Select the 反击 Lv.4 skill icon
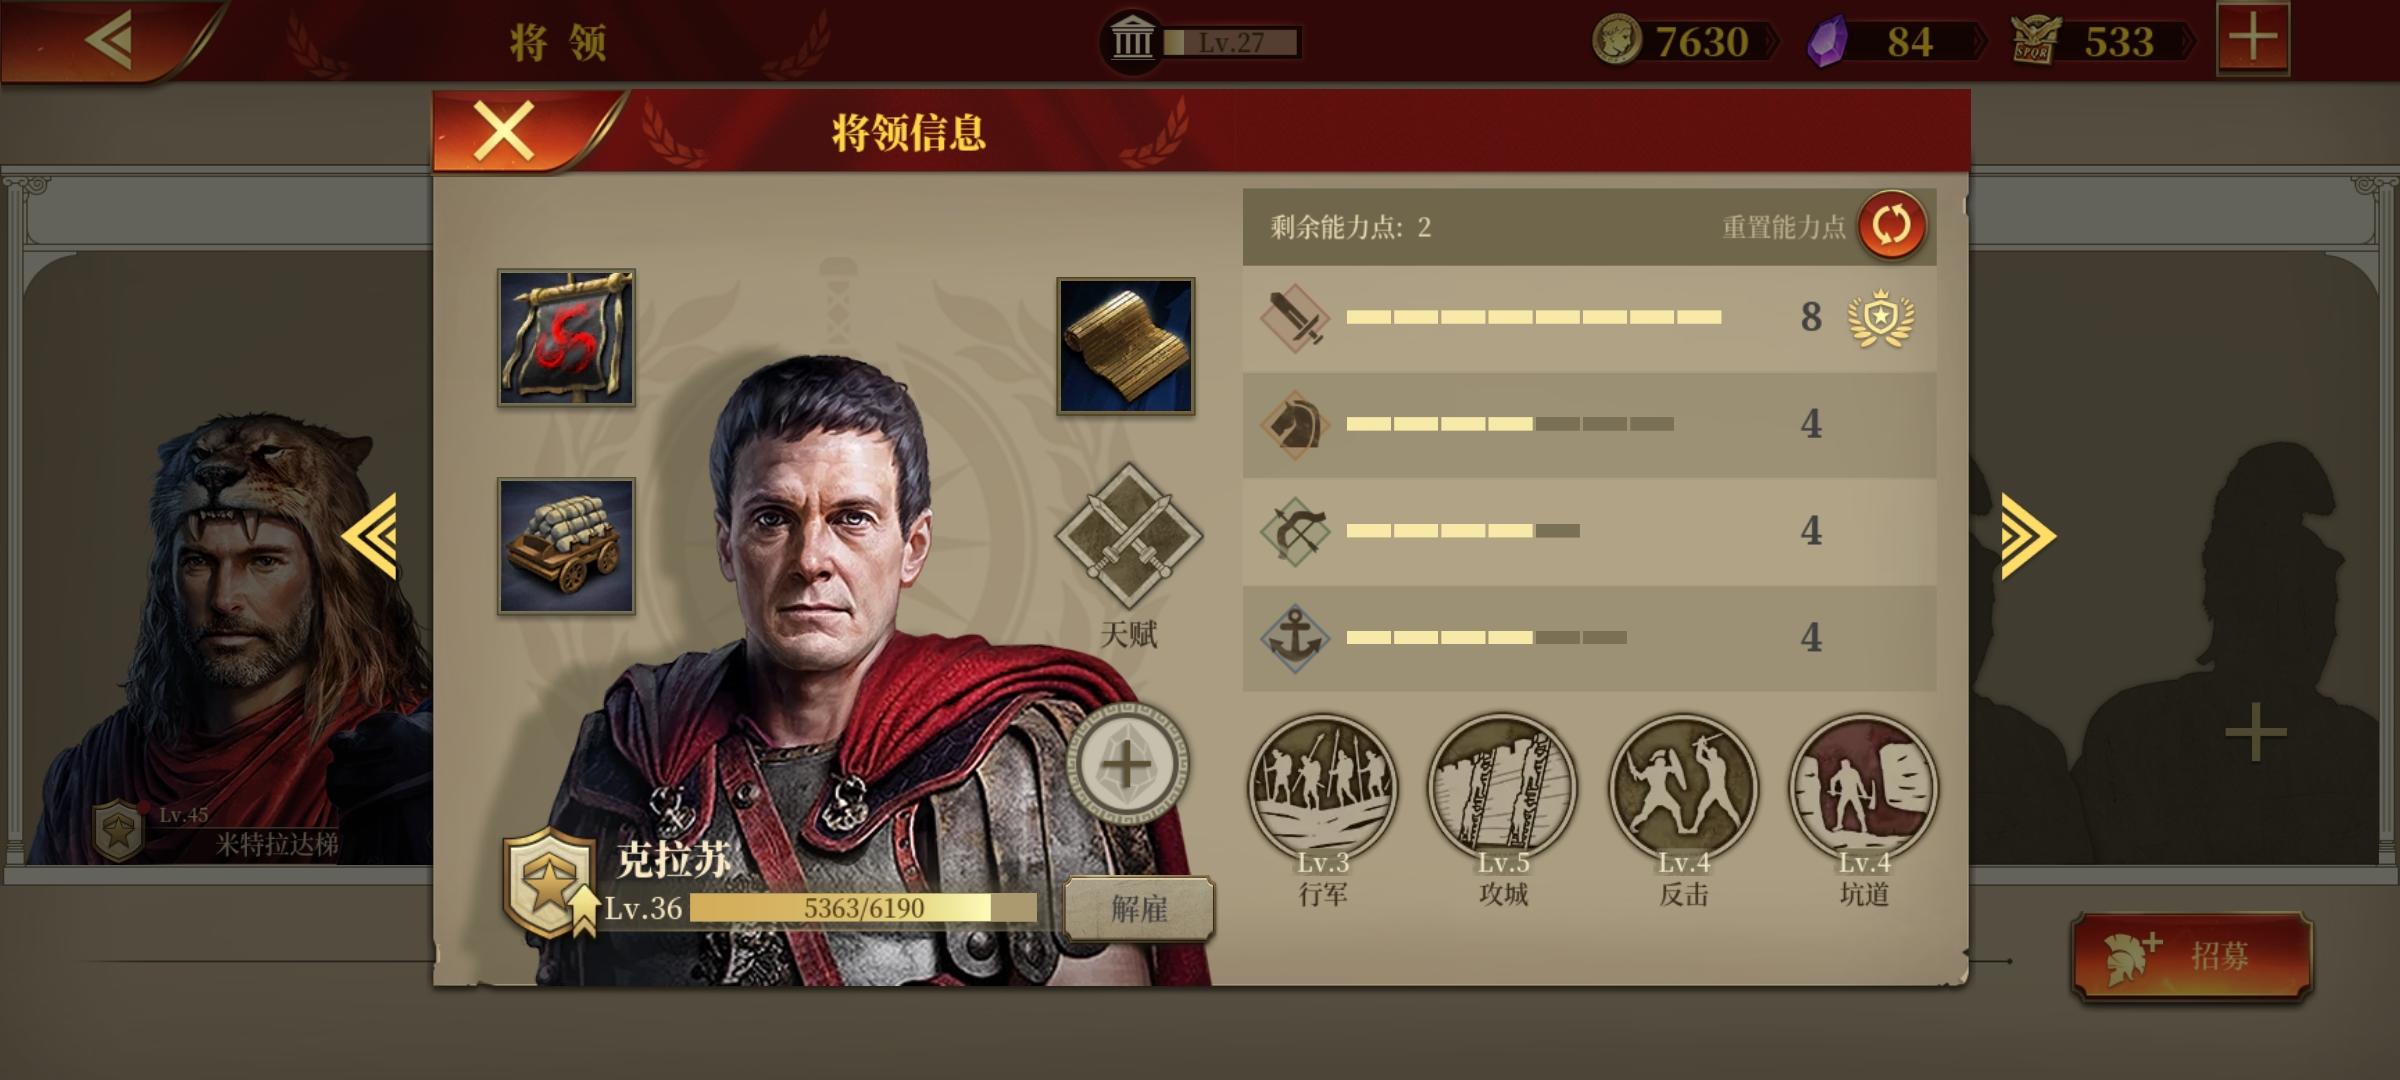The image size is (2400, 1080). coord(1684,788)
